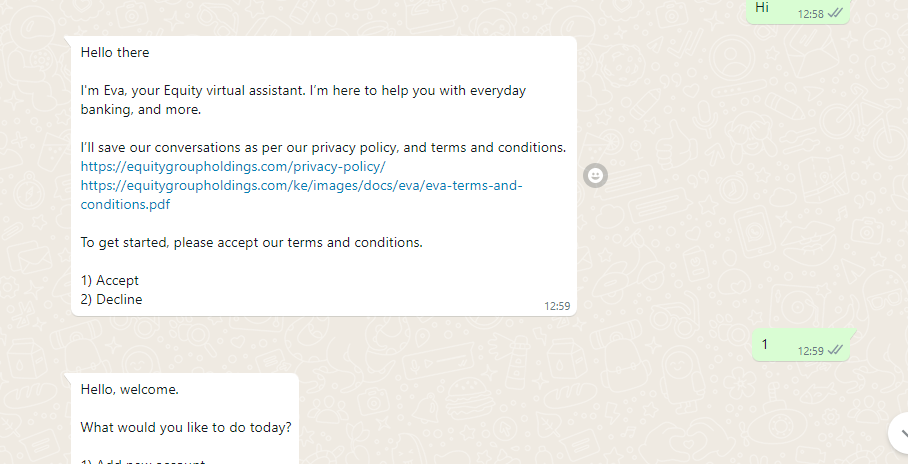Open the eva-terms-and-conditions.pdf link

(x=301, y=195)
